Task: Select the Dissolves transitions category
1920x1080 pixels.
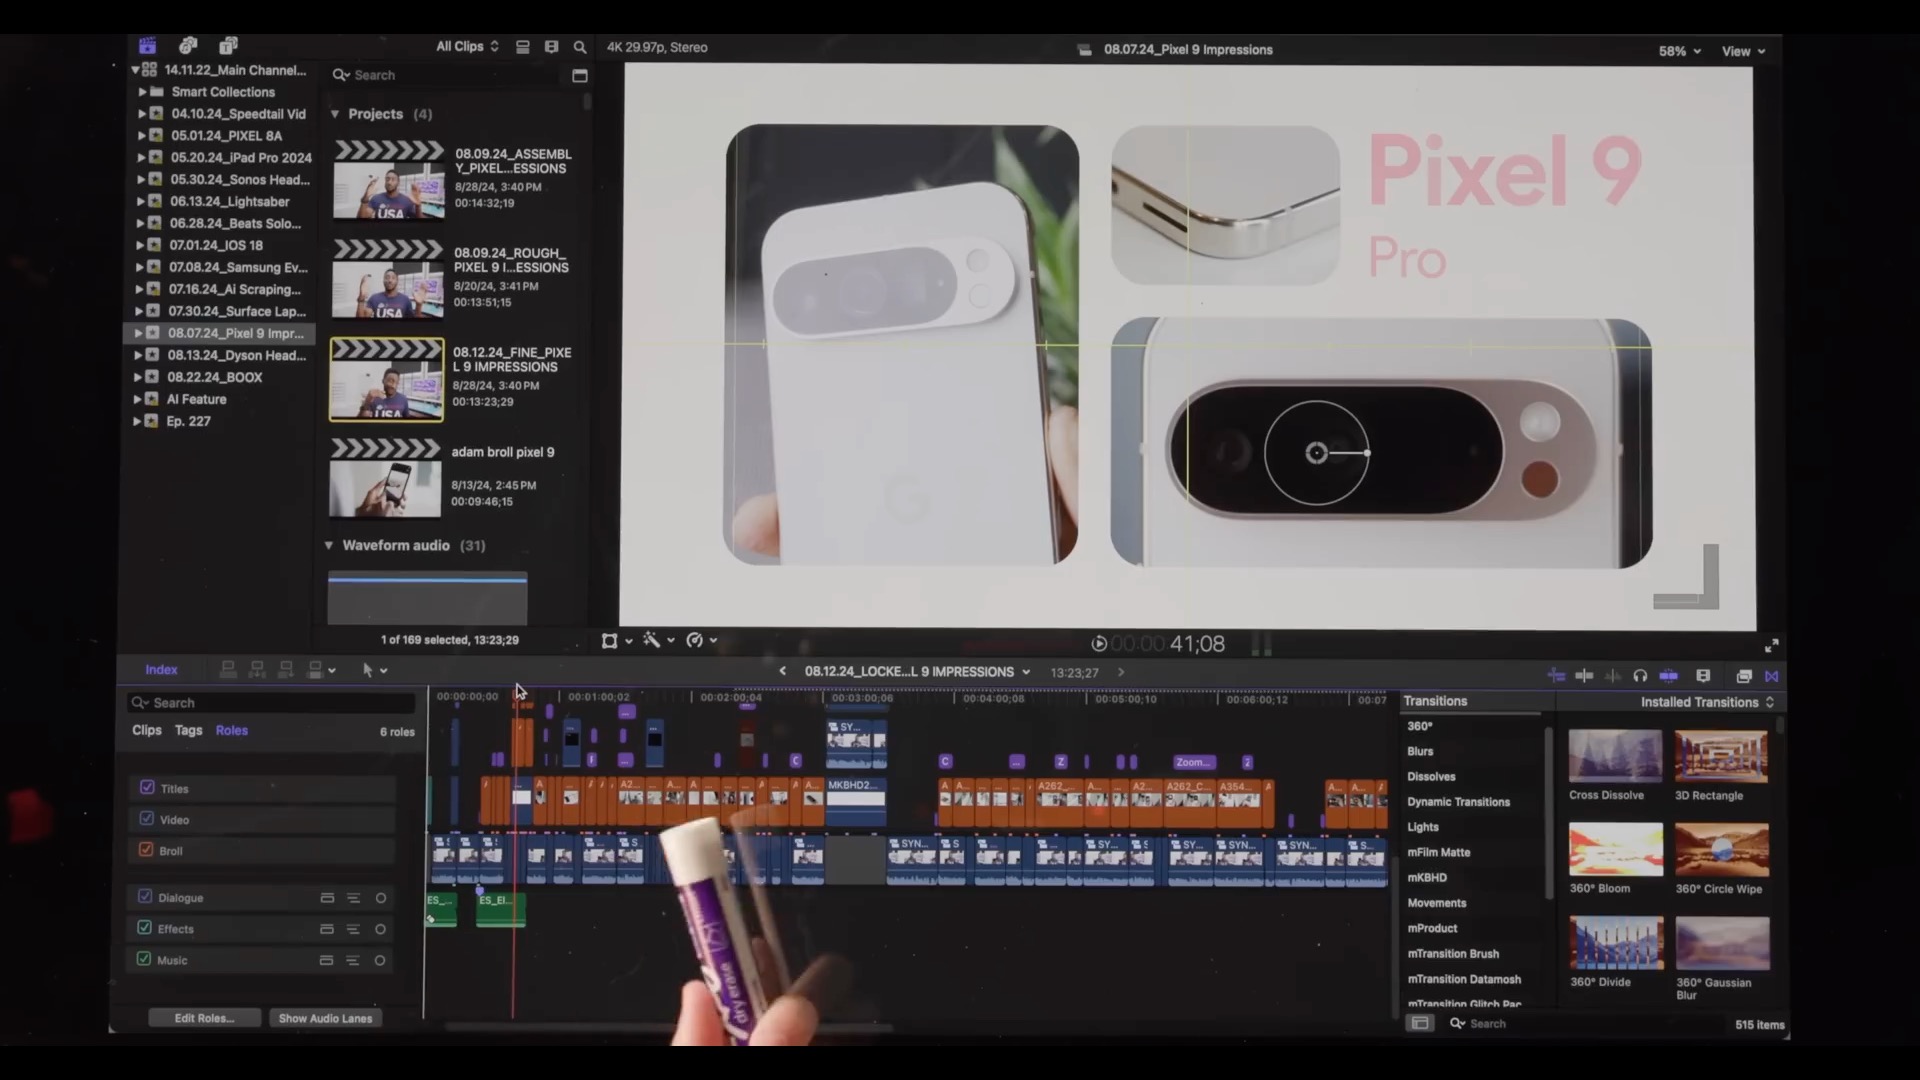Action: (1431, 776)
